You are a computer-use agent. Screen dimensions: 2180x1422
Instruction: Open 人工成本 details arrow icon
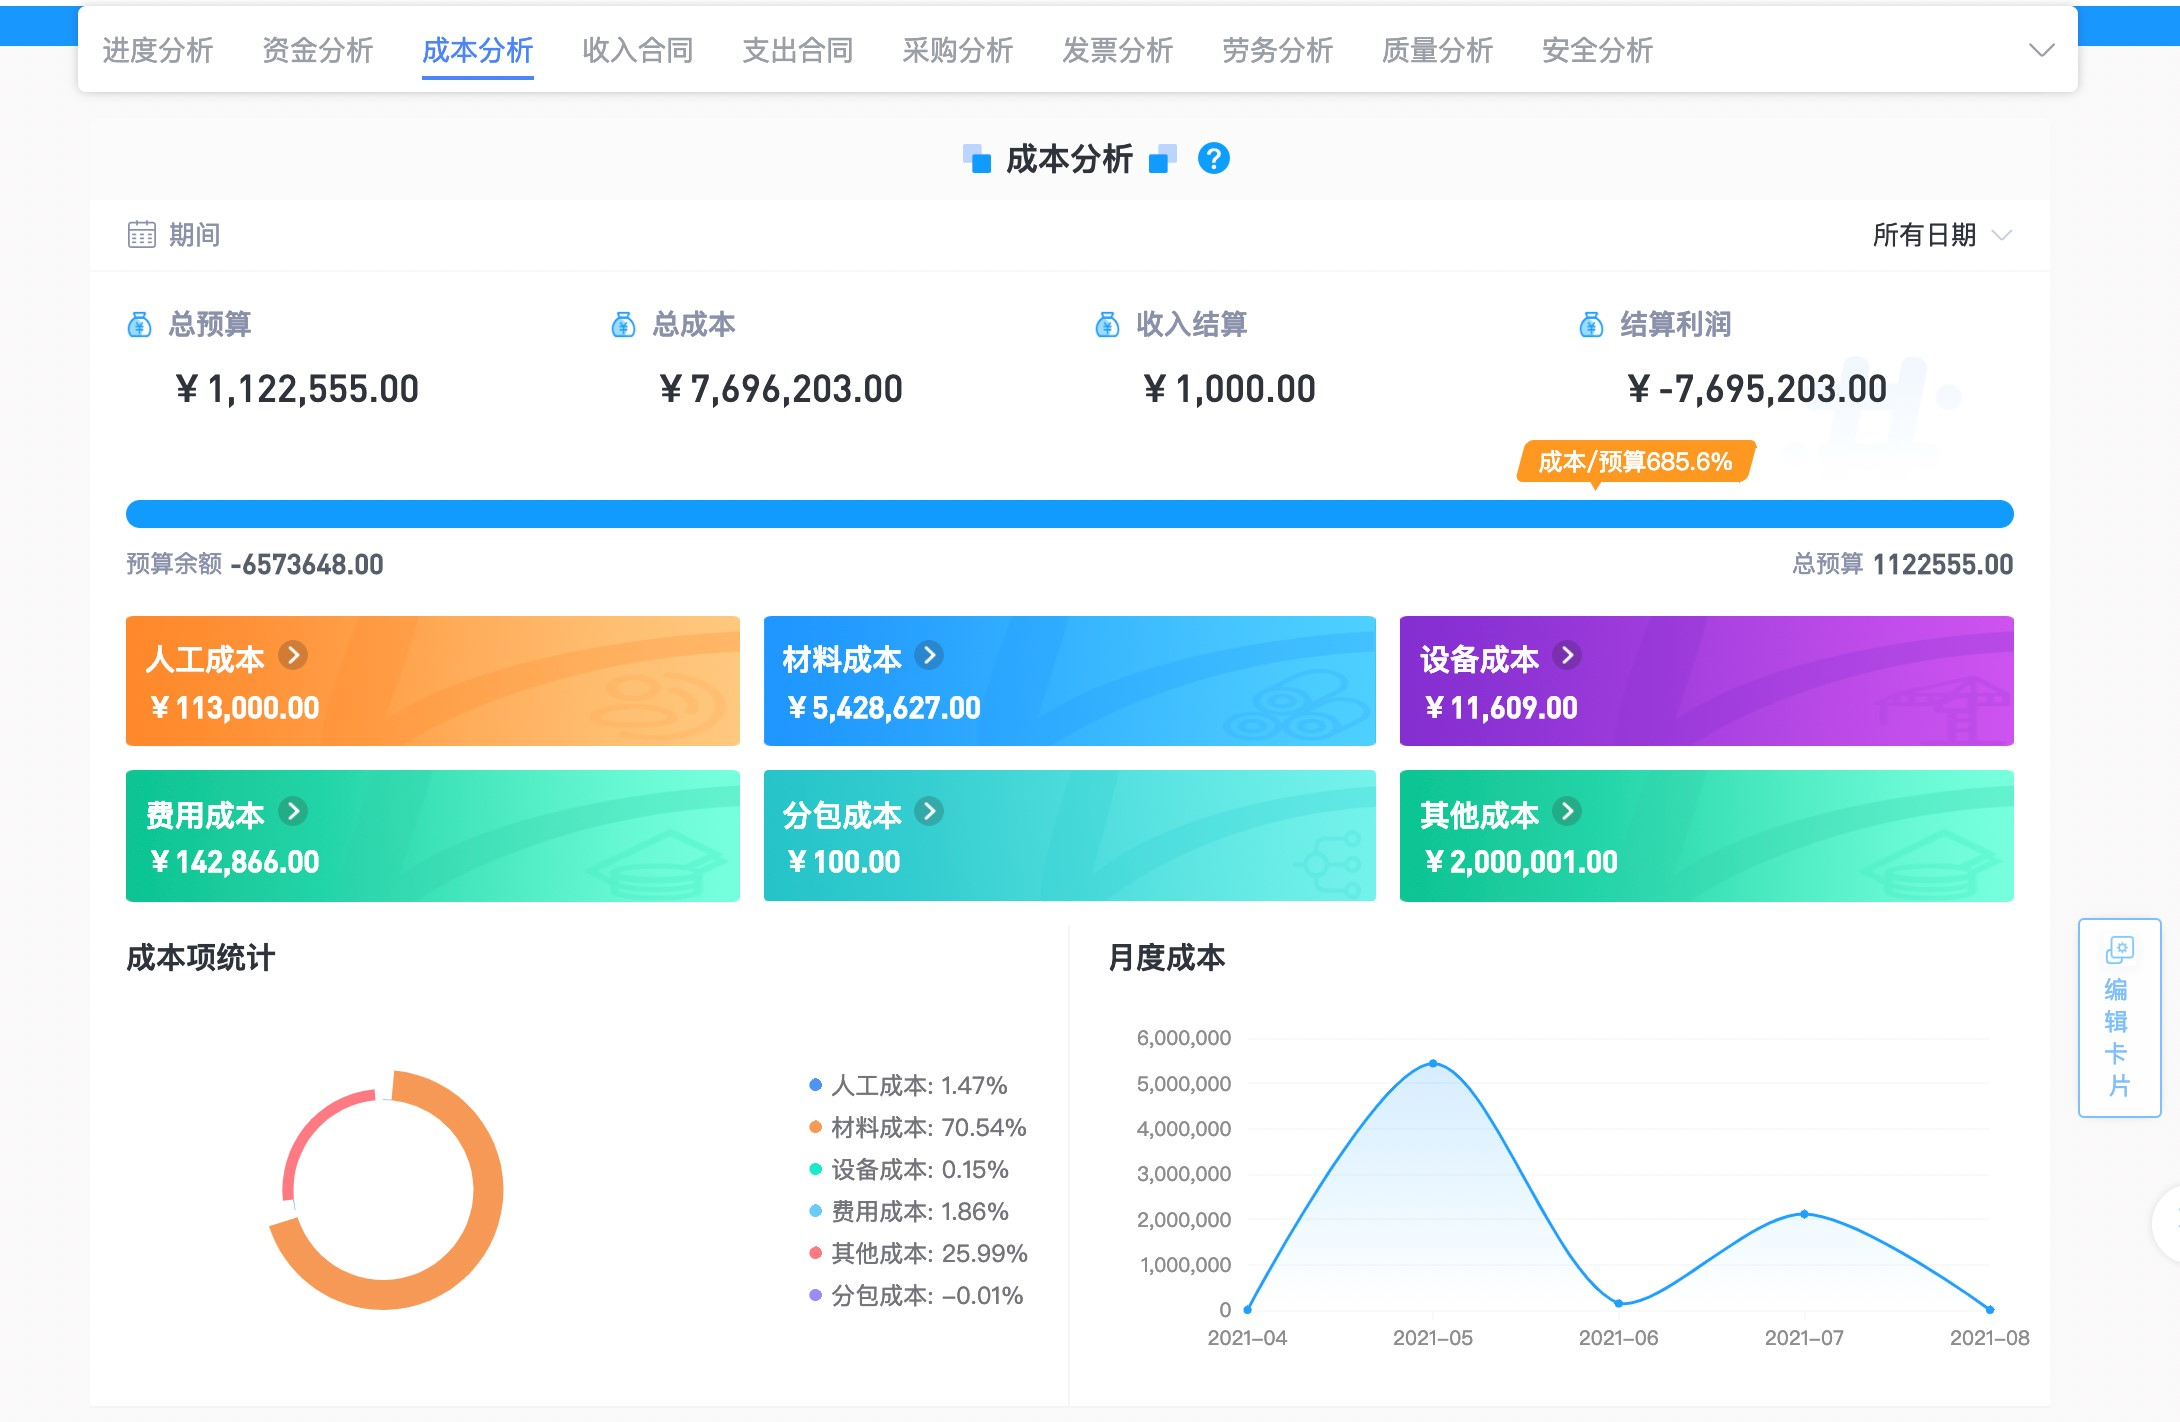coord(293,655)
